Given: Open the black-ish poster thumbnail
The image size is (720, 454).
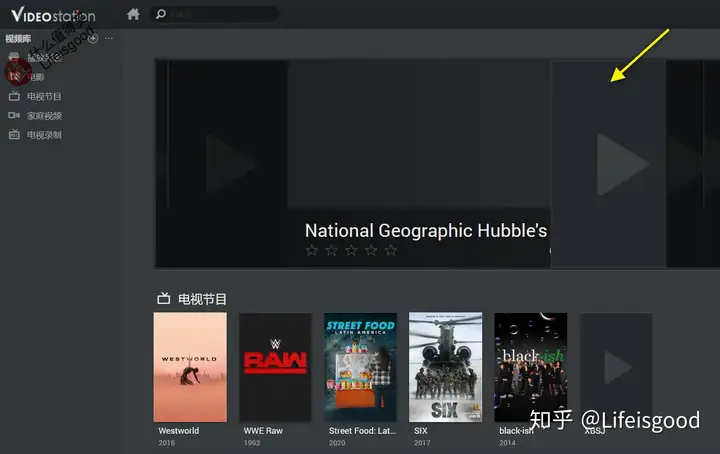Looking at the screenshot, I should [x=530, y=367].
